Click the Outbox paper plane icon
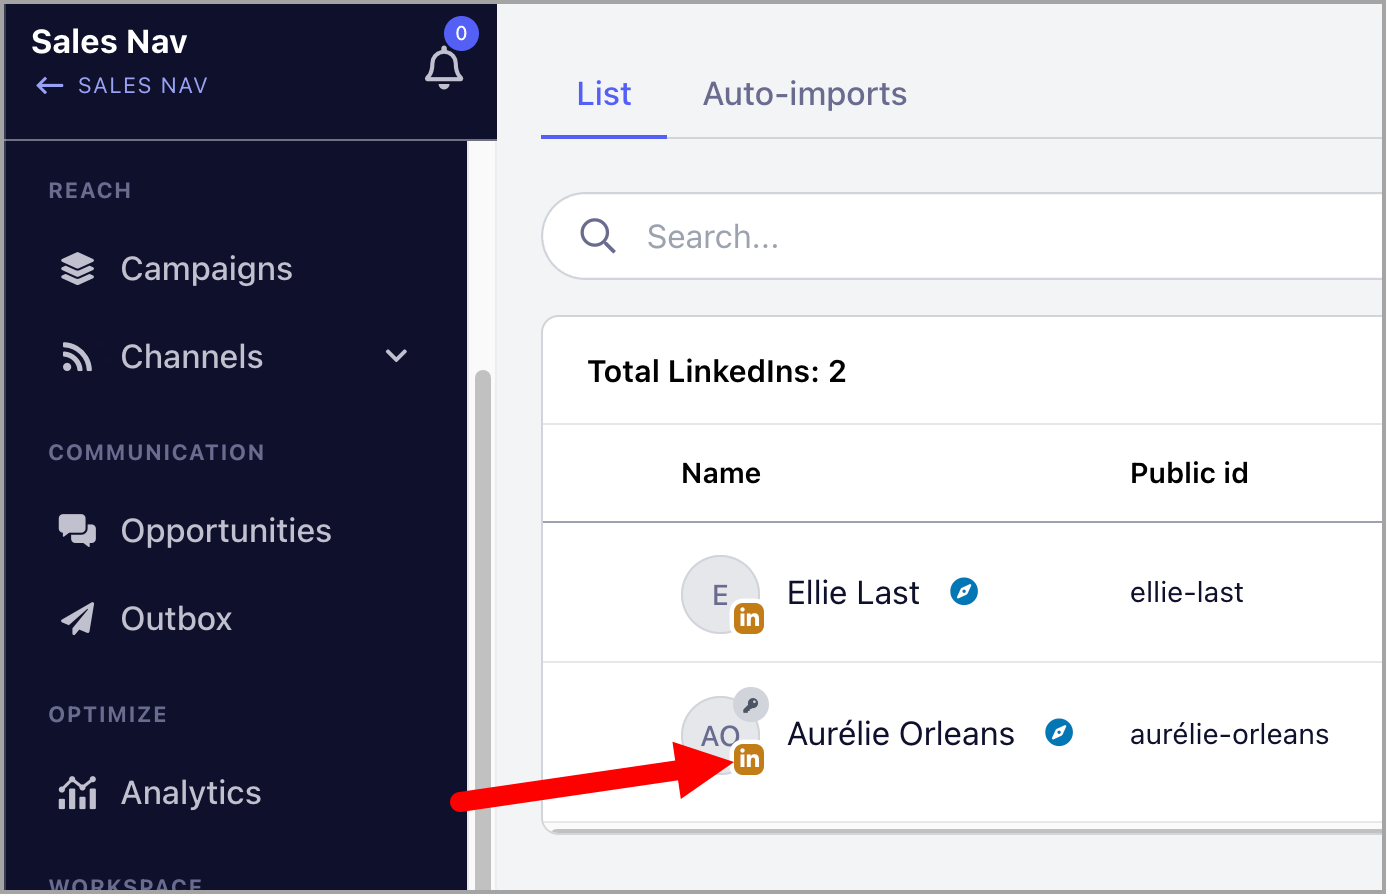 point(77,619)
